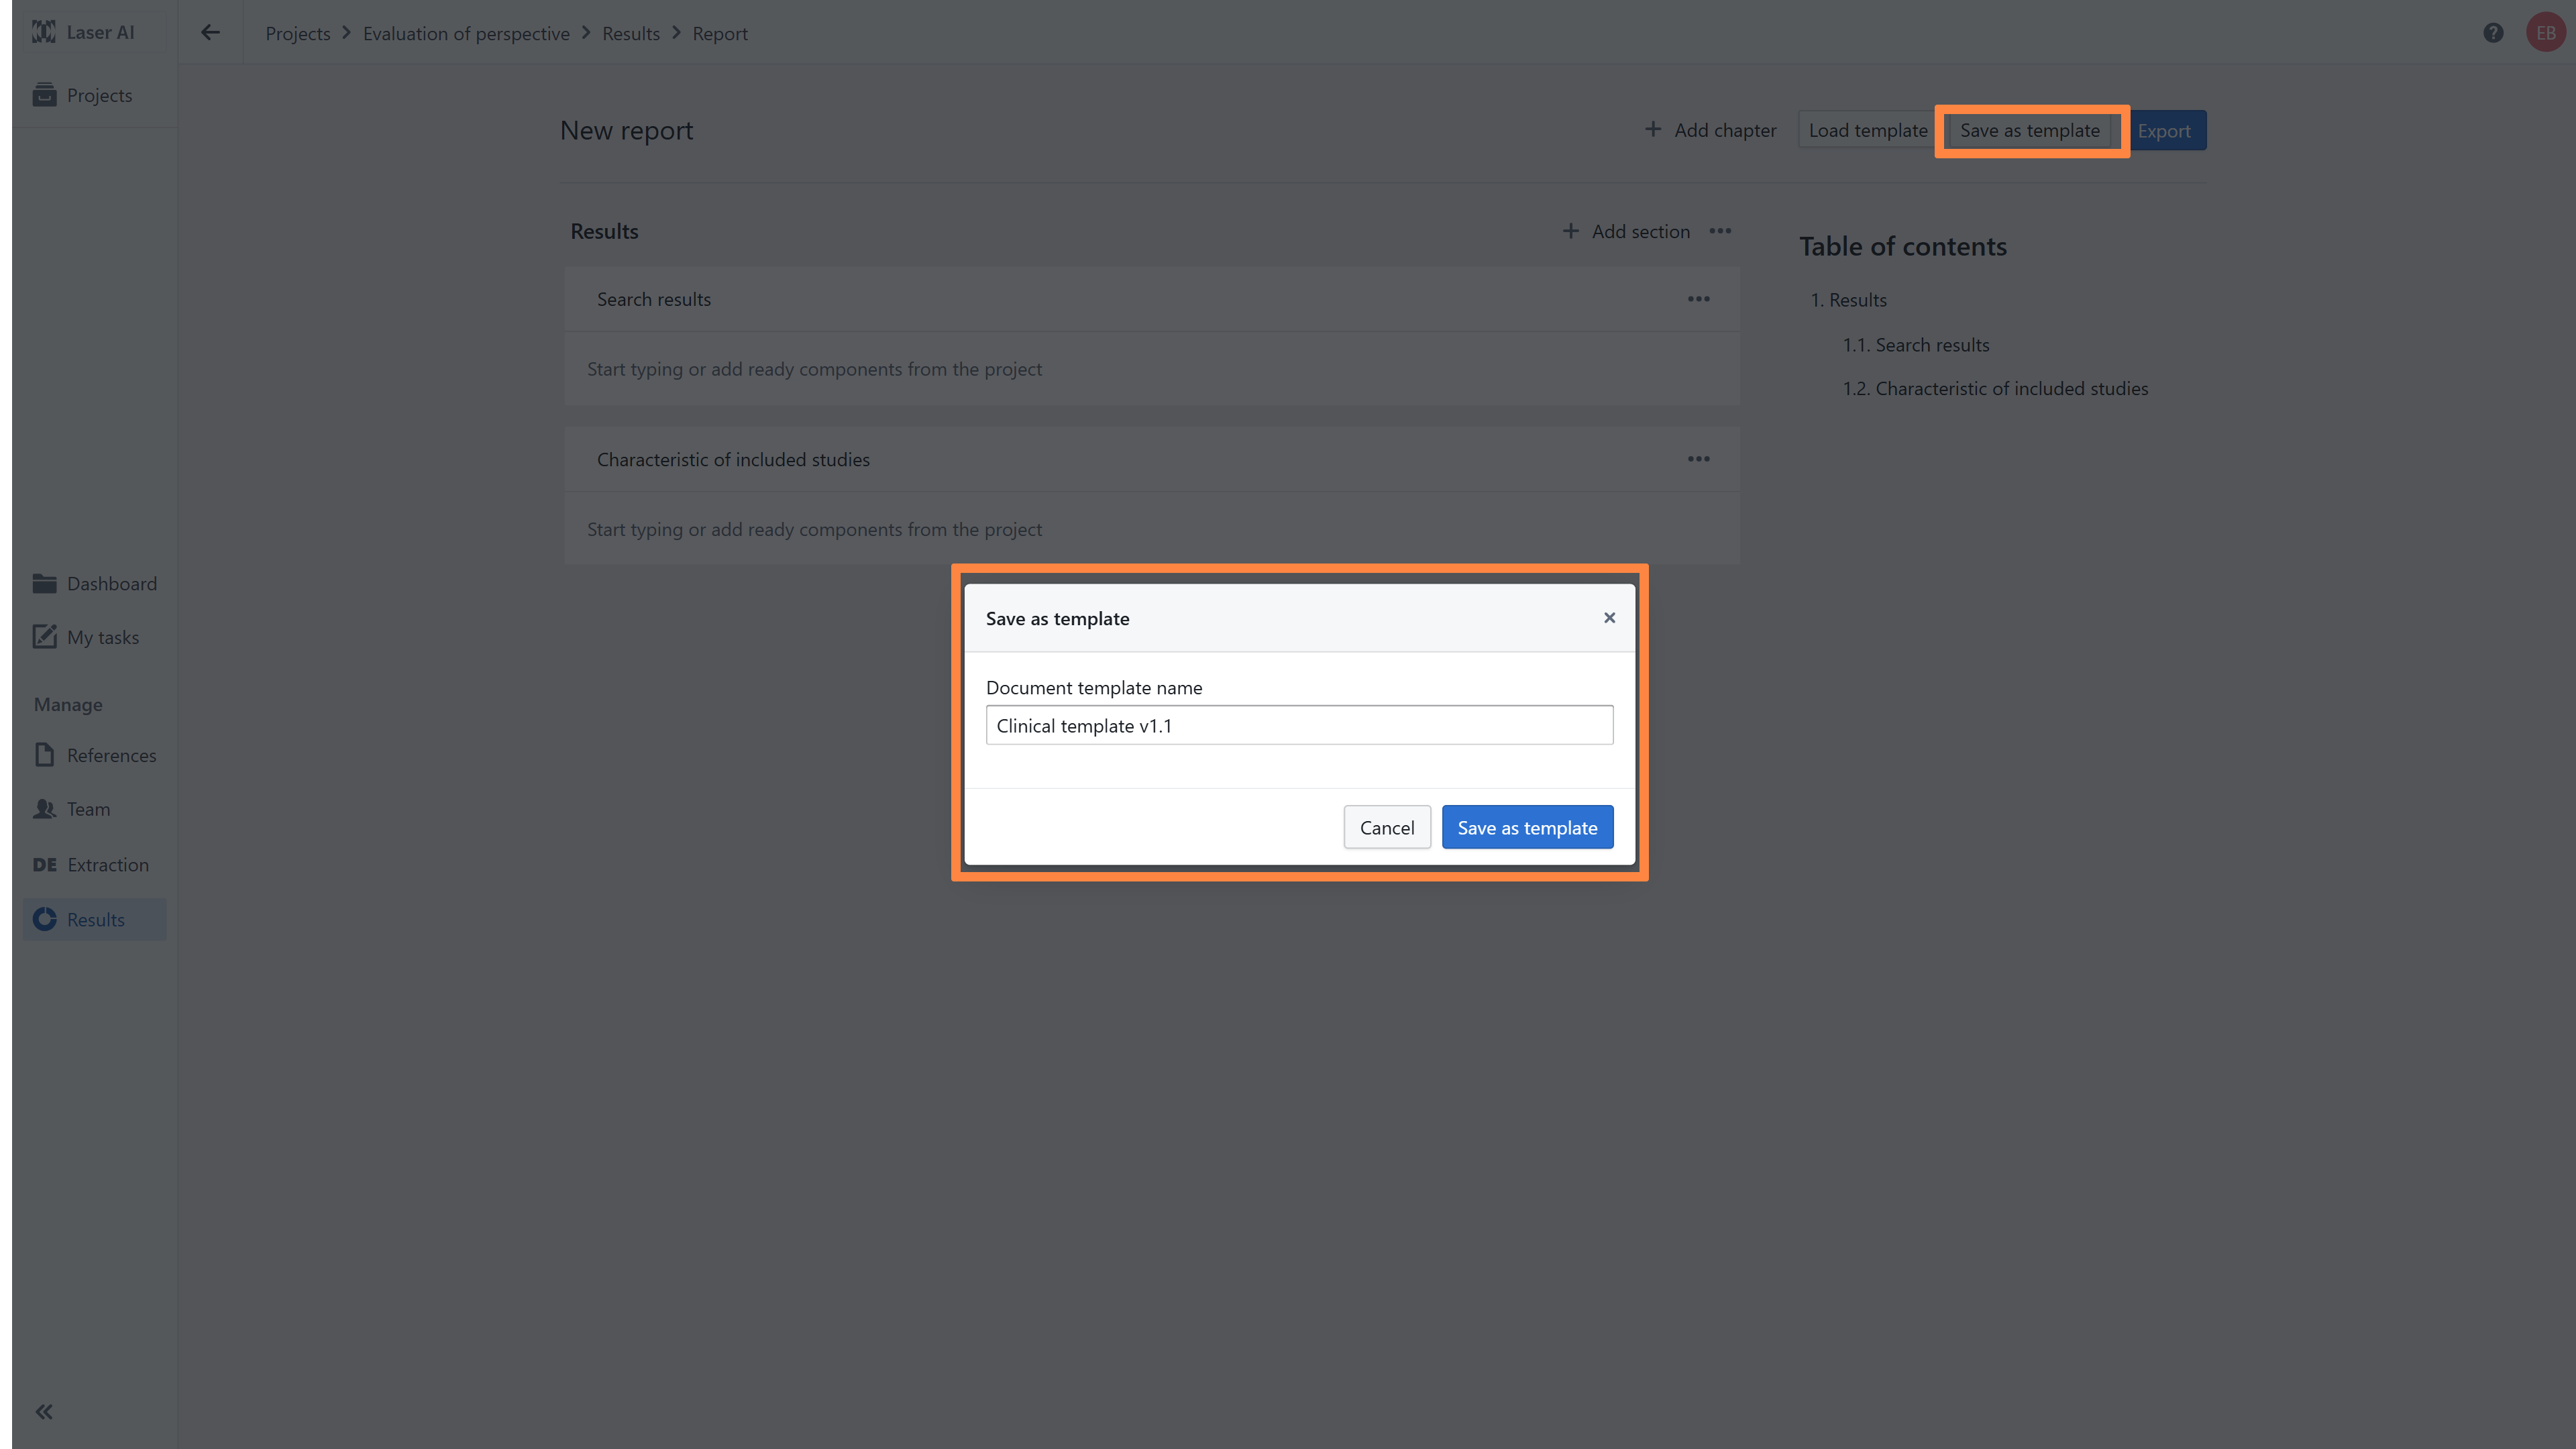Viewport: 2576px width, 1449px height.
Task: Open Characteristic of included studies options
Action: click(x=1698, y=459)
